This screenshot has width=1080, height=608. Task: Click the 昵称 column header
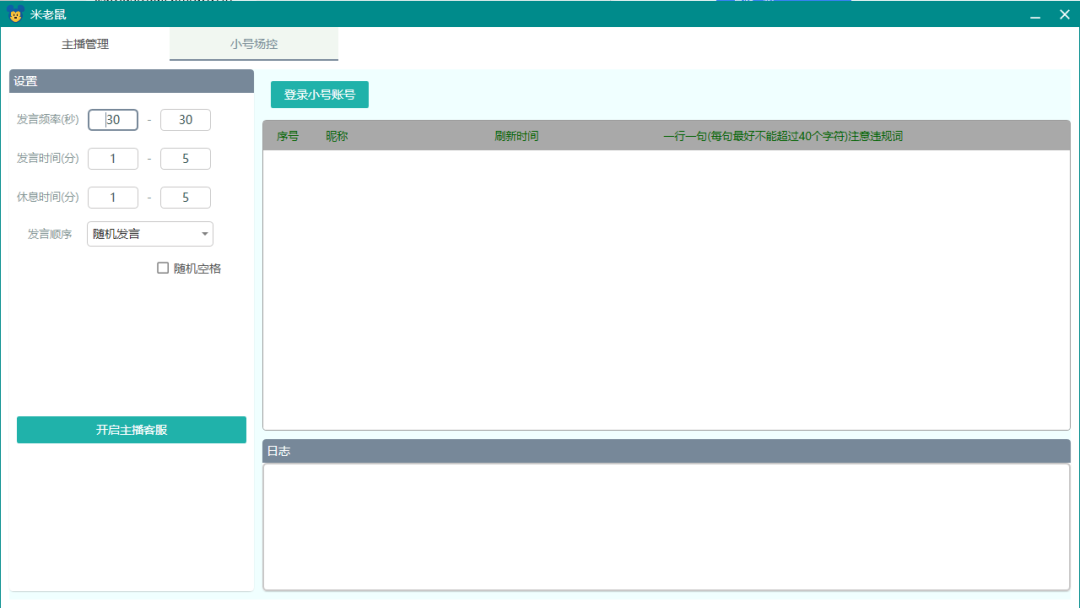pos(337,136)
